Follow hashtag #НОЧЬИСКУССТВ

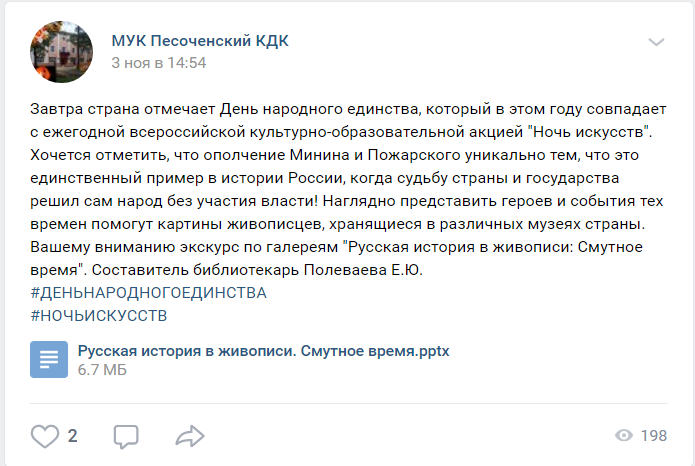pos(99,316)
